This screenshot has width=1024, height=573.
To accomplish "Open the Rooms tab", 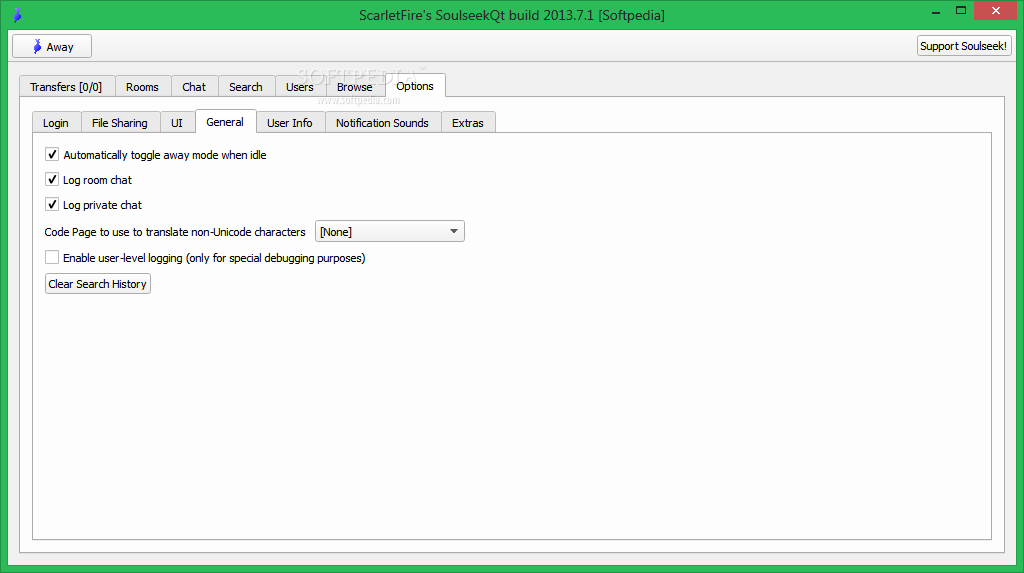I will point(142,87).
